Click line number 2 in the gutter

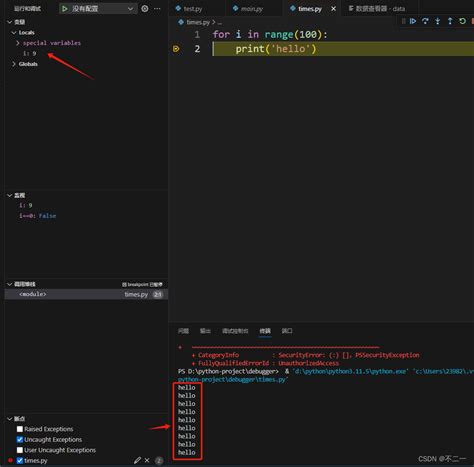tap(197, 49)
